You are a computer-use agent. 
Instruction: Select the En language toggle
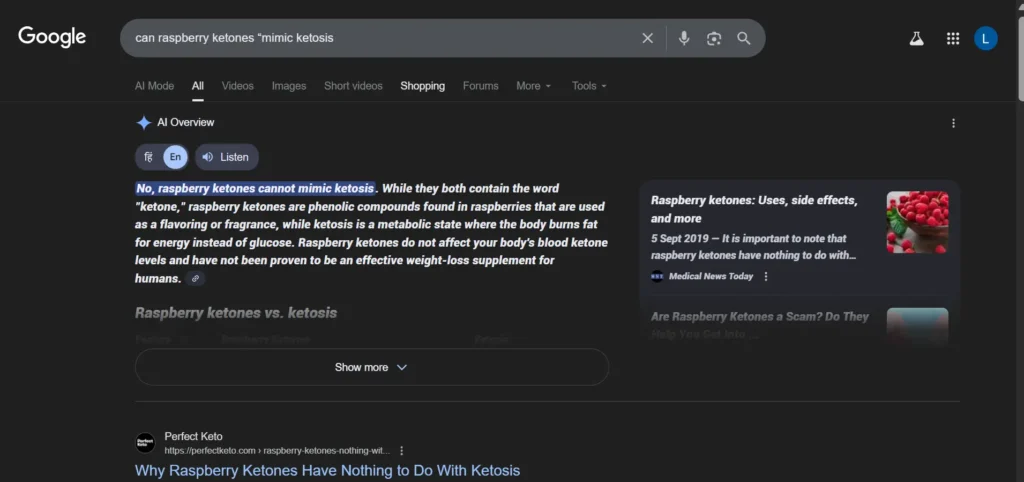tap(175, 157)
